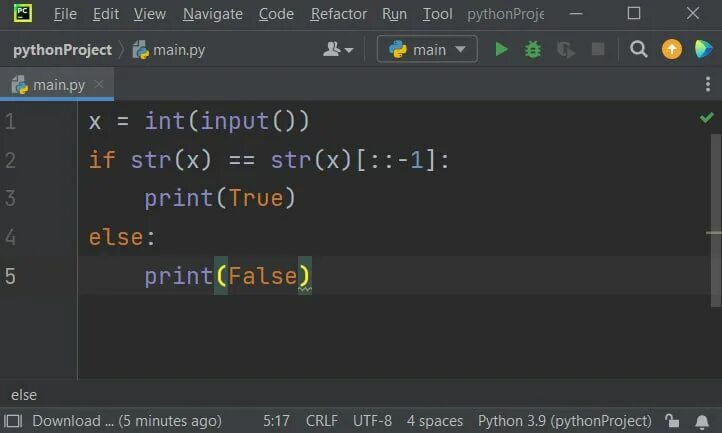722x433 pixels.
Task: Toggle the read-only lock icon in status bar
Action: click(672, 421)
